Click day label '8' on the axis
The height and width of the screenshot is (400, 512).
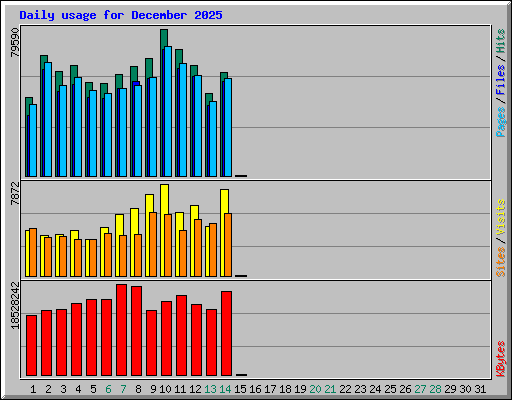[x=138, y=389]
